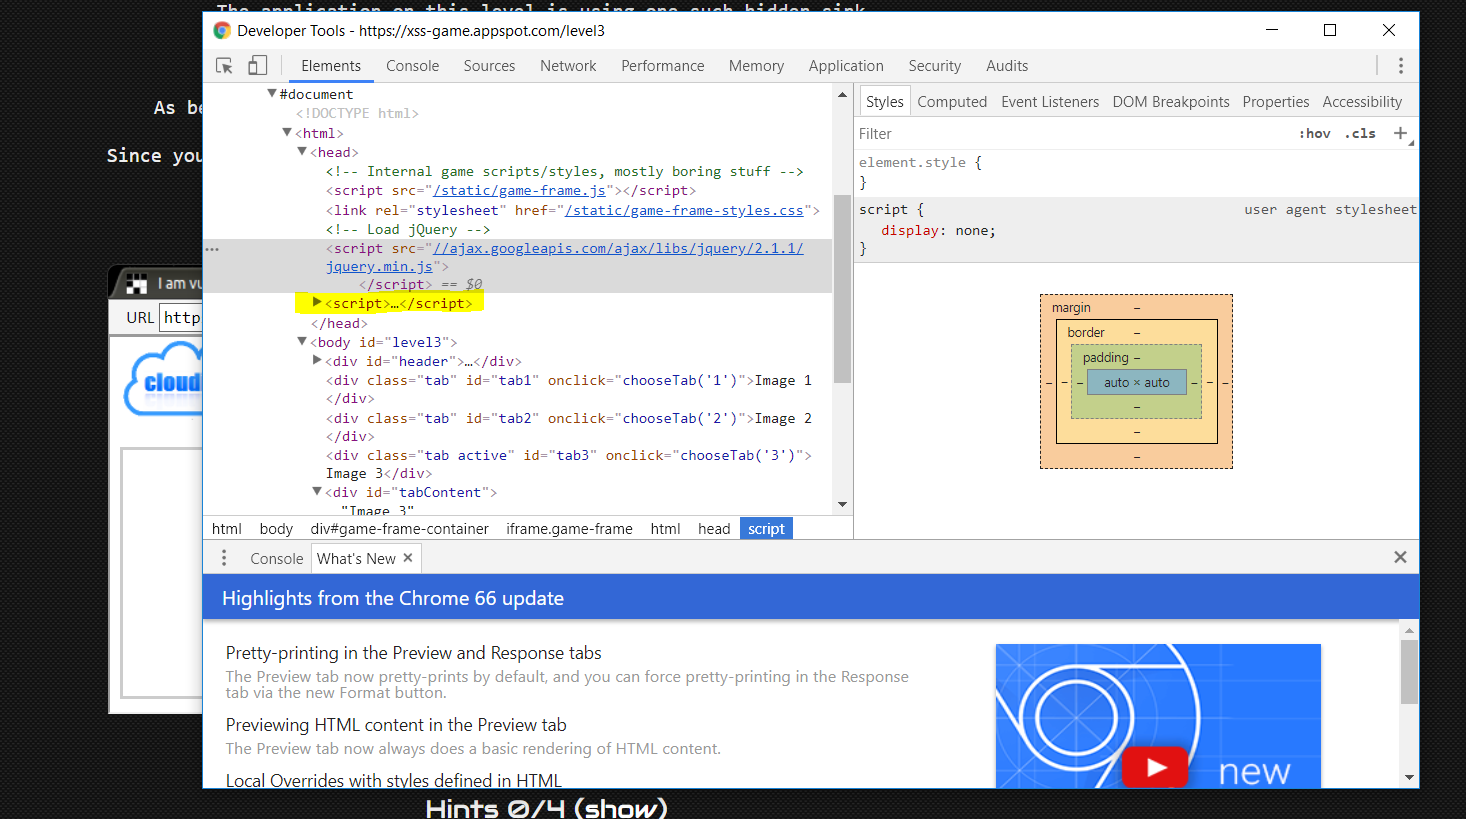Image resolution: width=1466 pixels, height=819 pixels.
Task: Select the div#game-frame-container breadcrumb
Action: [399, 529]
